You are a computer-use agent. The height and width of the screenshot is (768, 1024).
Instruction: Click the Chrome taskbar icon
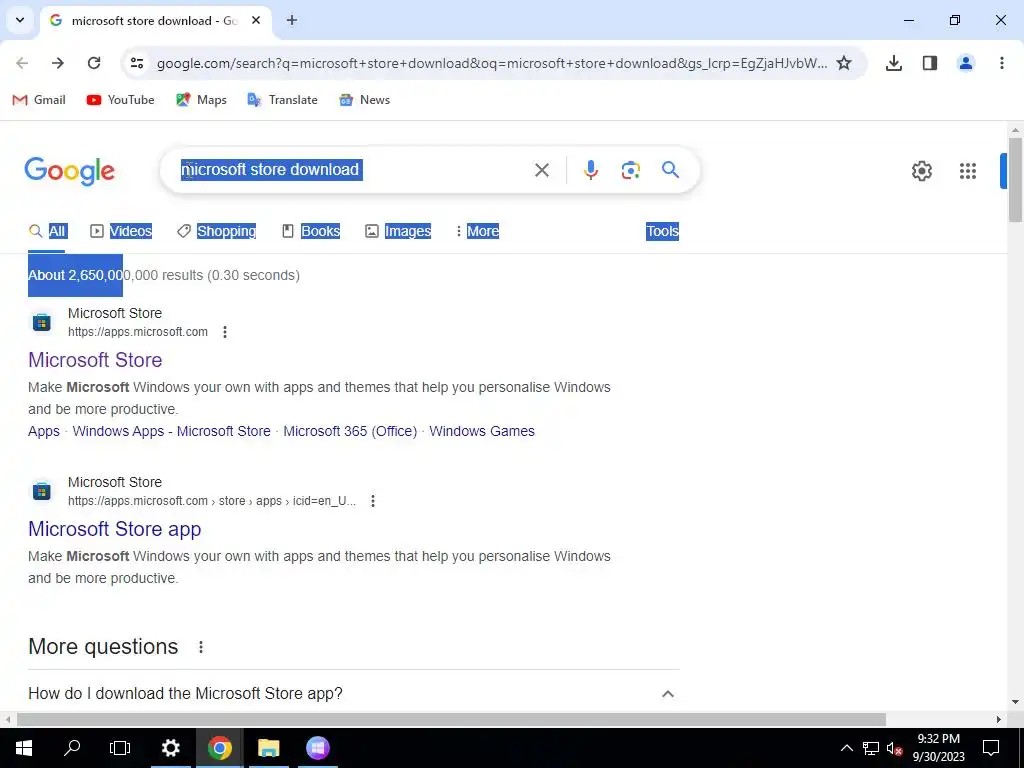(x=219, y=748)
